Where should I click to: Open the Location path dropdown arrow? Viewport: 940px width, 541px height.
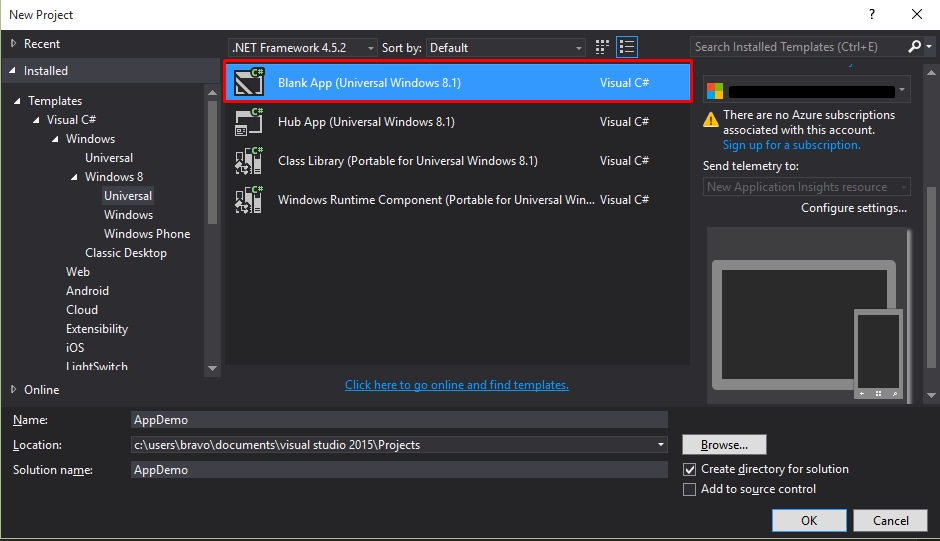pyautogui.click(x=660, y=445)
